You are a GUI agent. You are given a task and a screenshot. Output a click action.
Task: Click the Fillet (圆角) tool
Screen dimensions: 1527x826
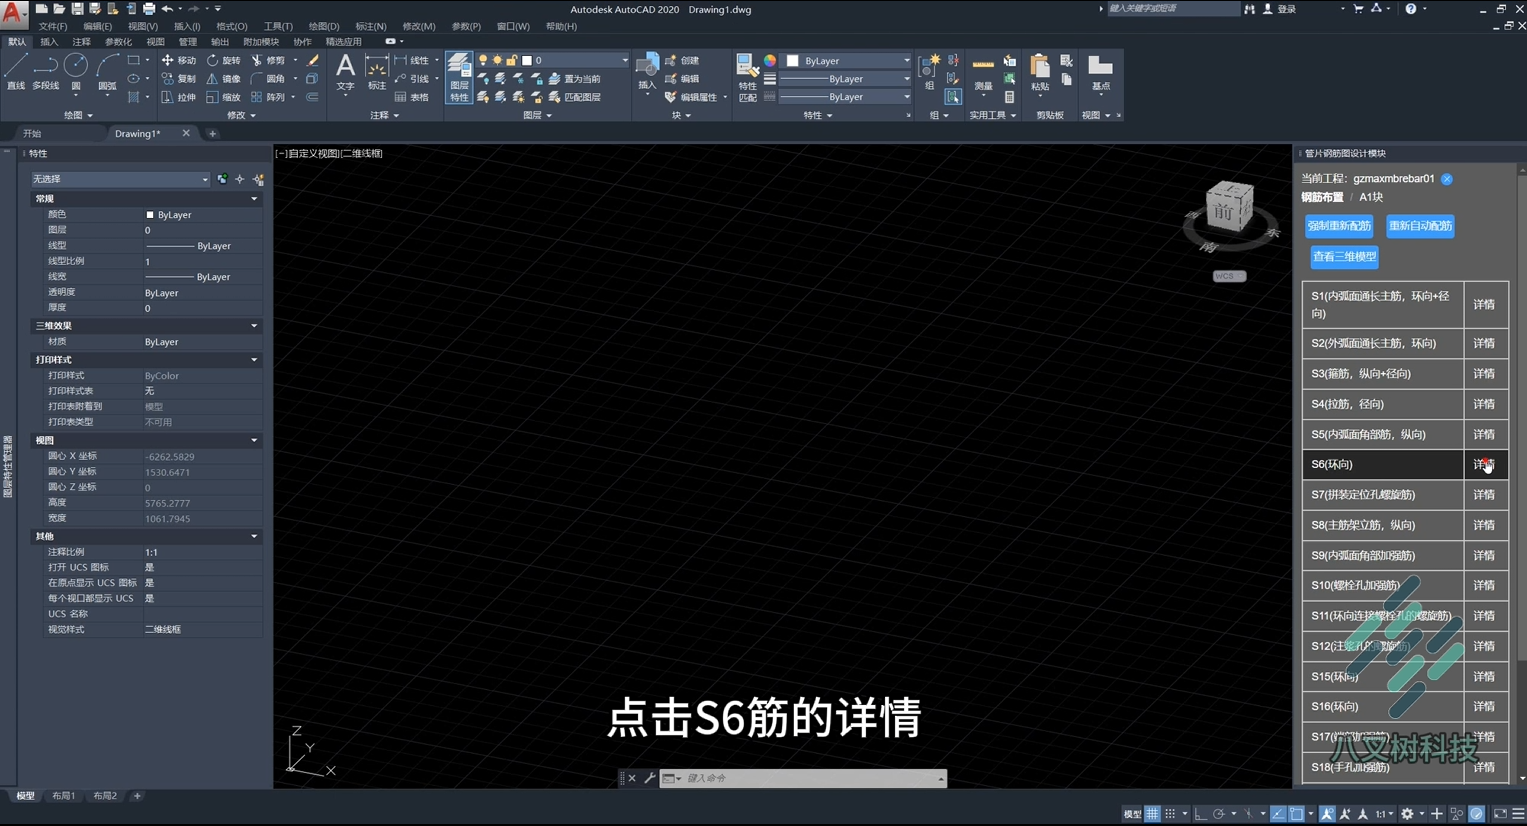pos(268,79)
